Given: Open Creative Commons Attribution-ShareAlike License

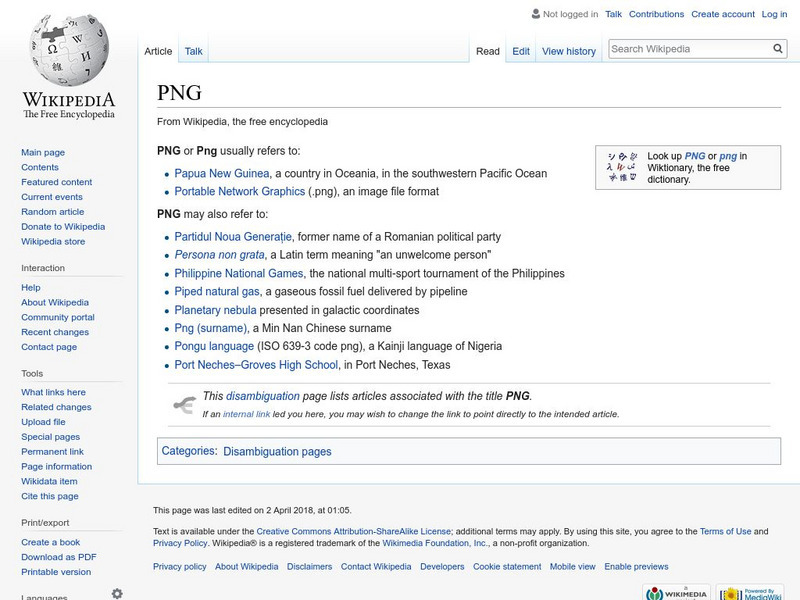Looking at the screenshot, I should point(353,531).
